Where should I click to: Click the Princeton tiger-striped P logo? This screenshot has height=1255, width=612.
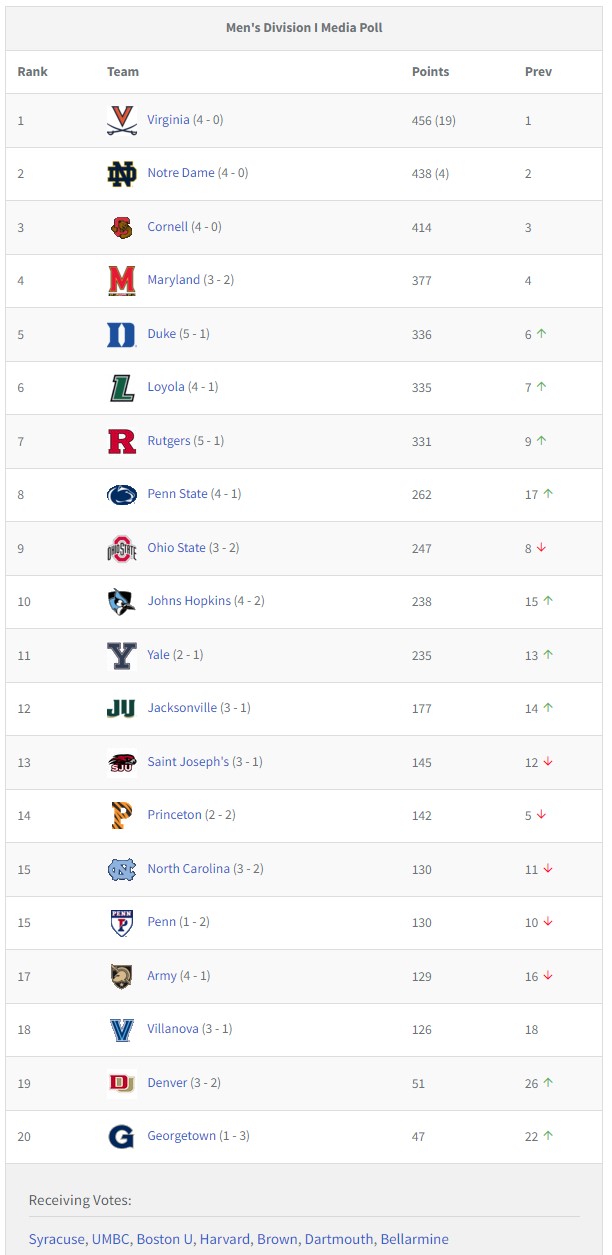coord(122,816)
